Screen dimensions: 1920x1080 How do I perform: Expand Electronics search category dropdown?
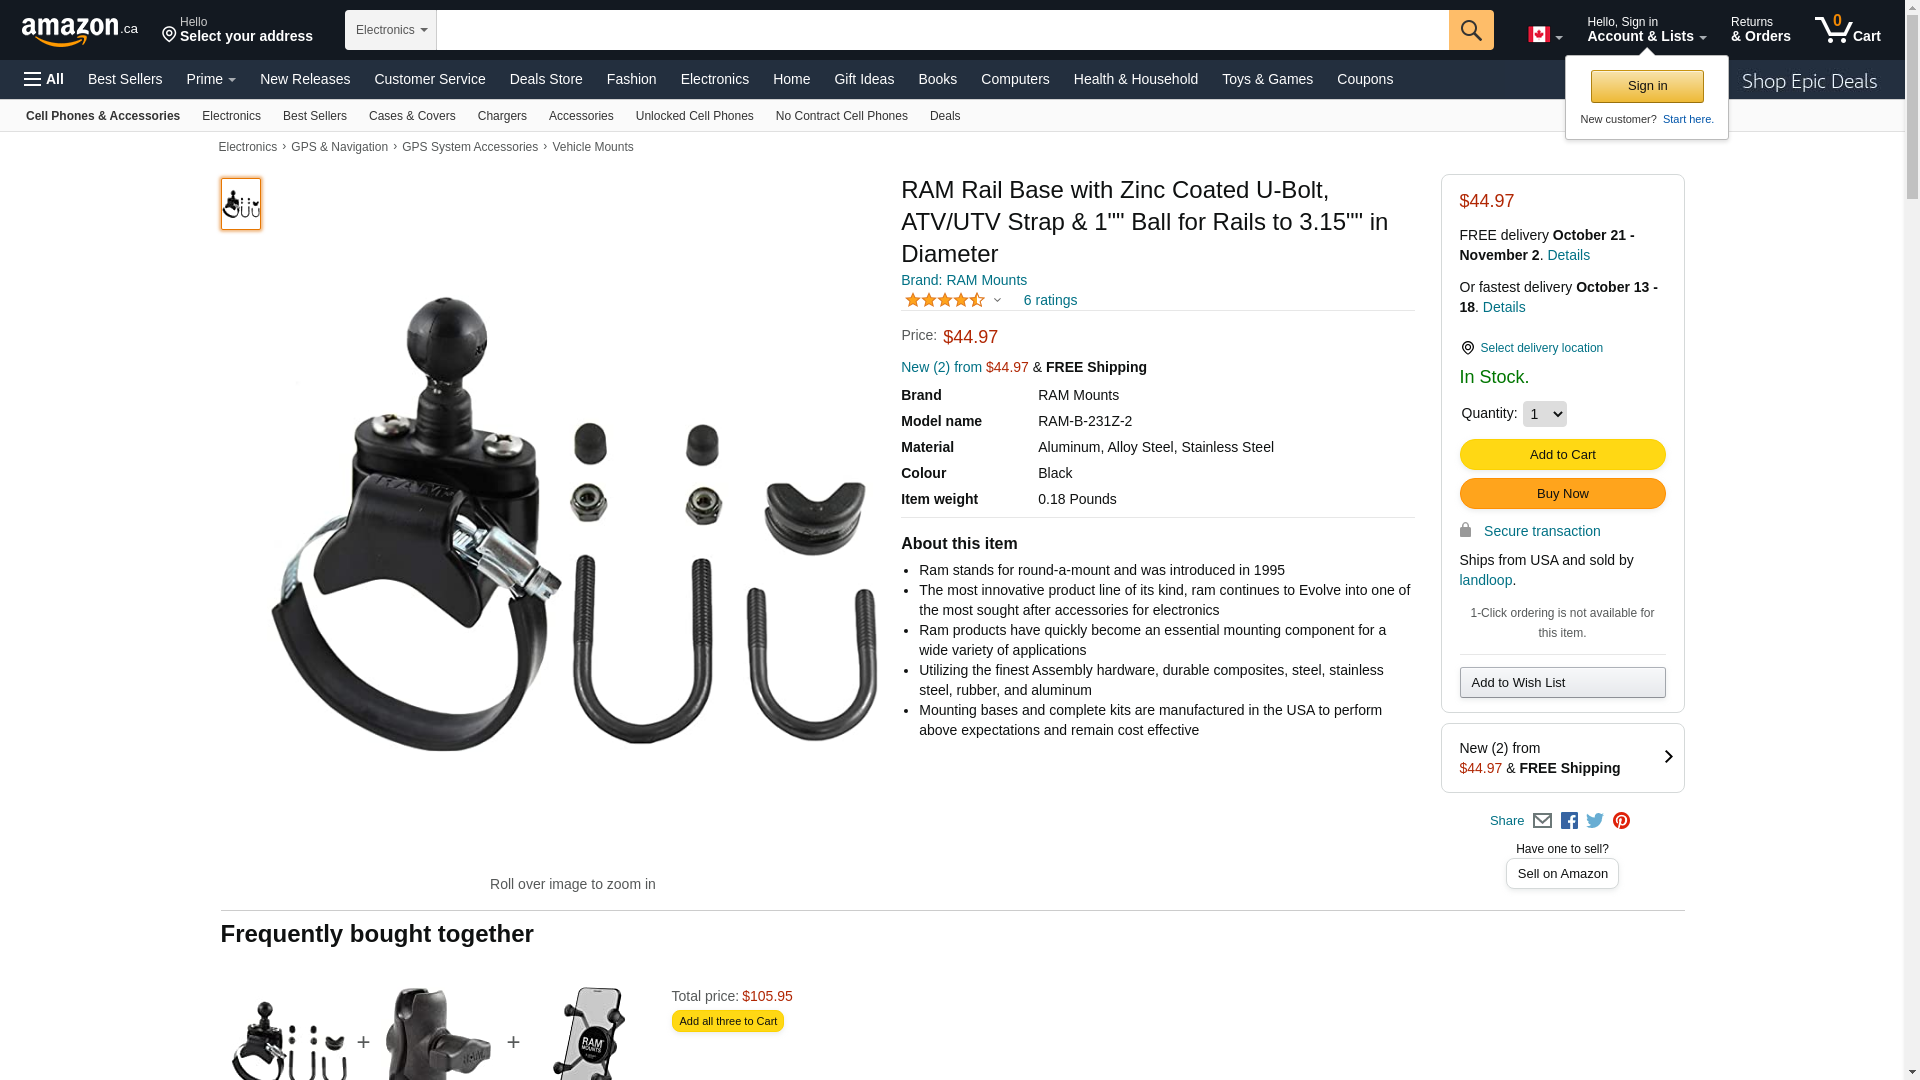click(x=391, y=30)
